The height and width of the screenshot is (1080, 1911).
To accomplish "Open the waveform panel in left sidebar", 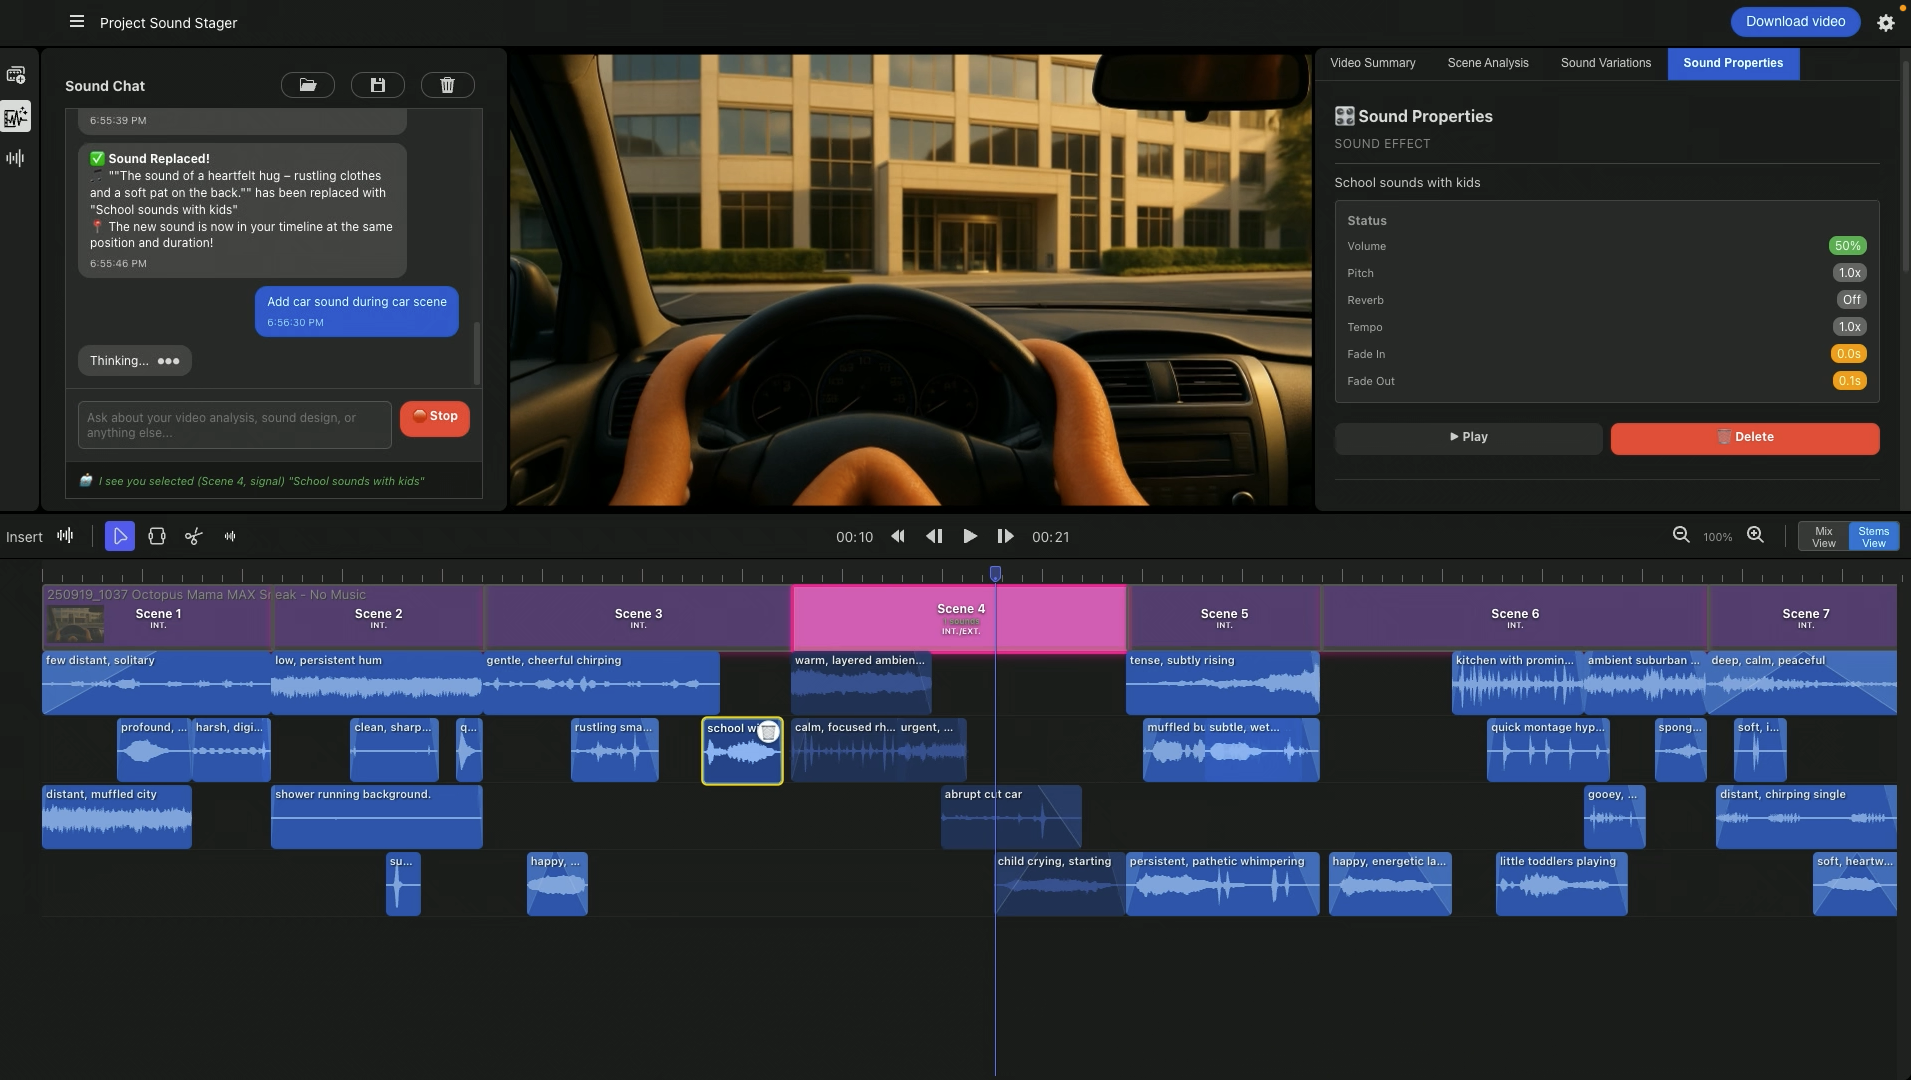I will tap(16, 158).
